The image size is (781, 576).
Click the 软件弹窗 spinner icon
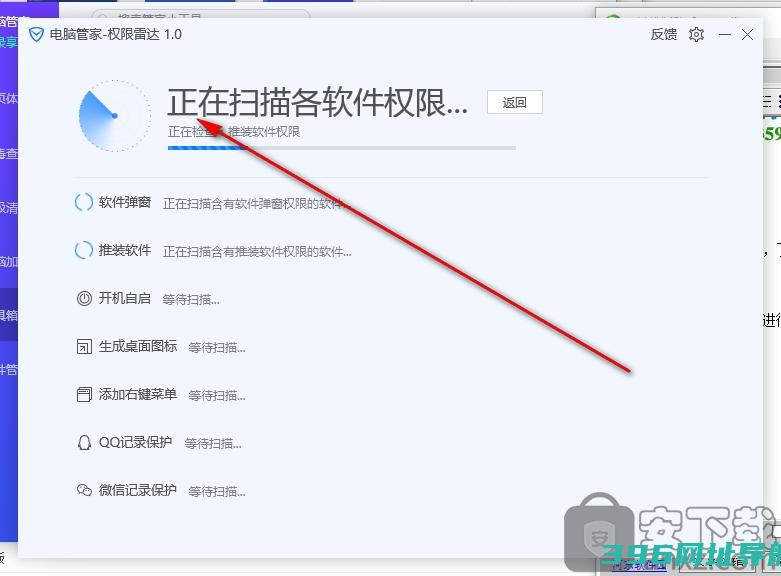(84, 202)
